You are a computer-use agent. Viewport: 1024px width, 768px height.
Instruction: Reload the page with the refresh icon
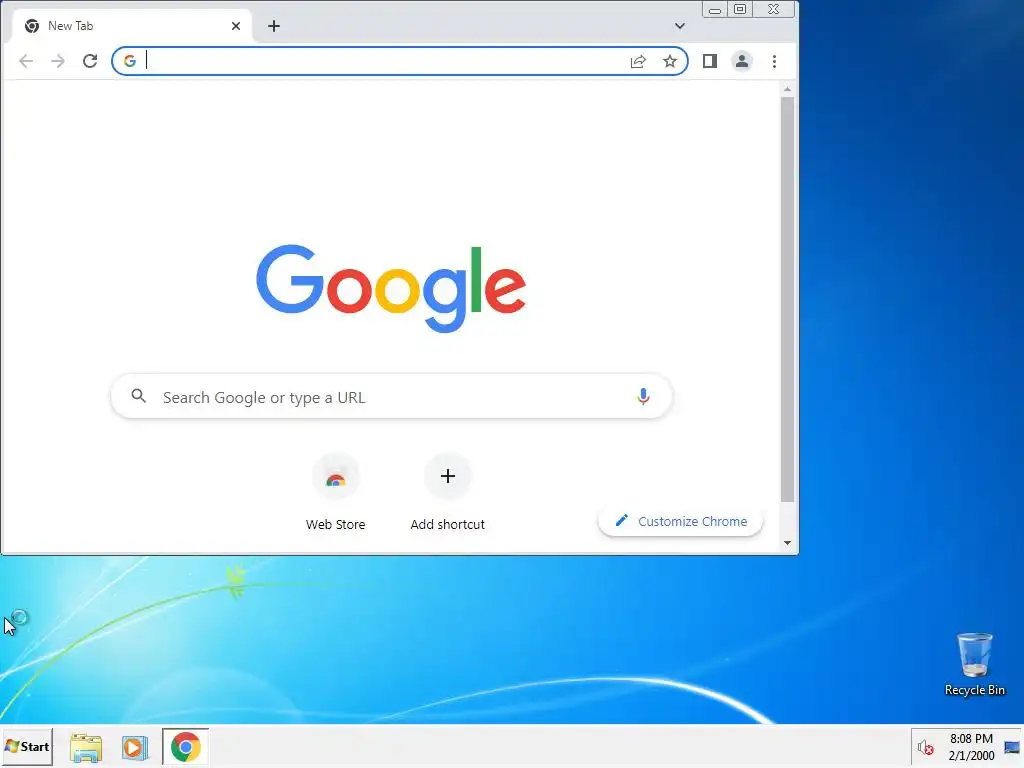[x=90, y=61]
